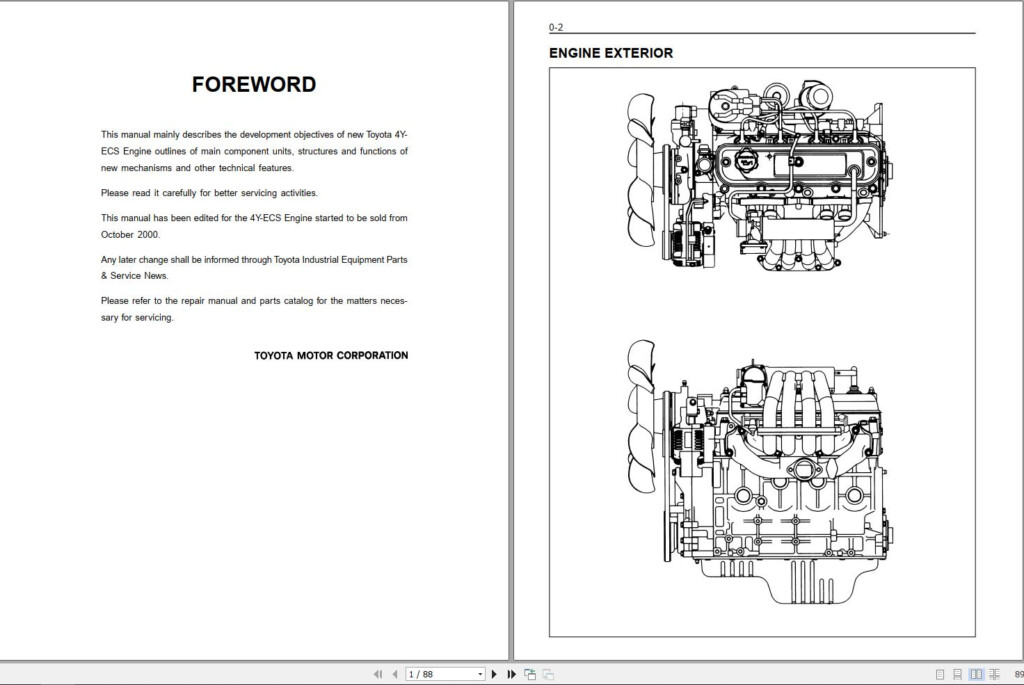This screenshot has width=1024, height=685.
Task: Click the page label 0-2
Action: (x=556, y=27)
